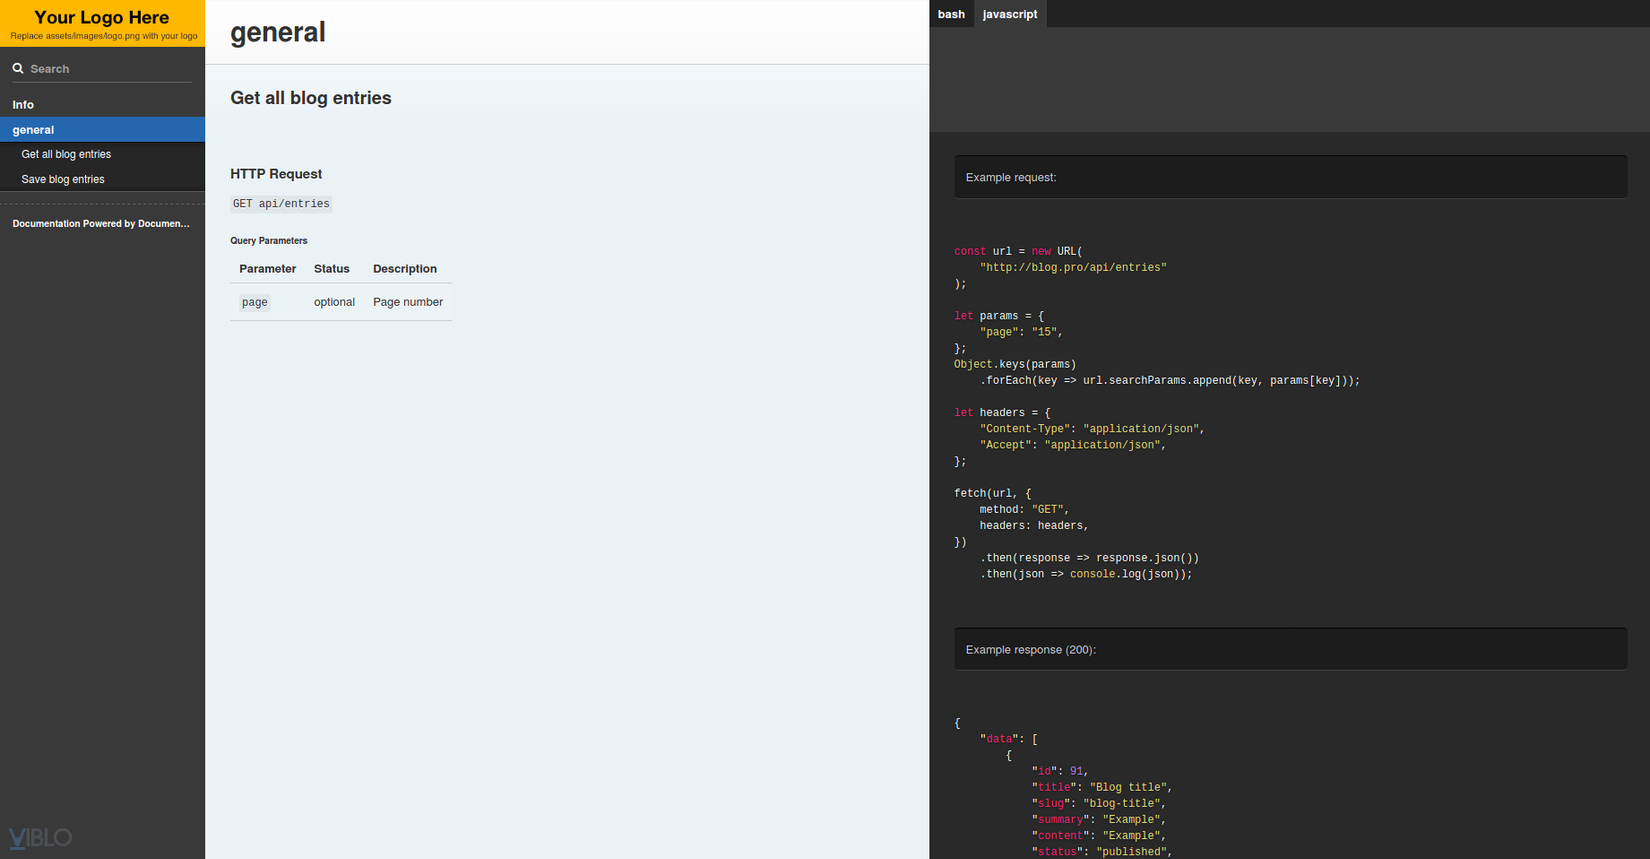
Task: Select the general sidebar section
Action: 33,130
